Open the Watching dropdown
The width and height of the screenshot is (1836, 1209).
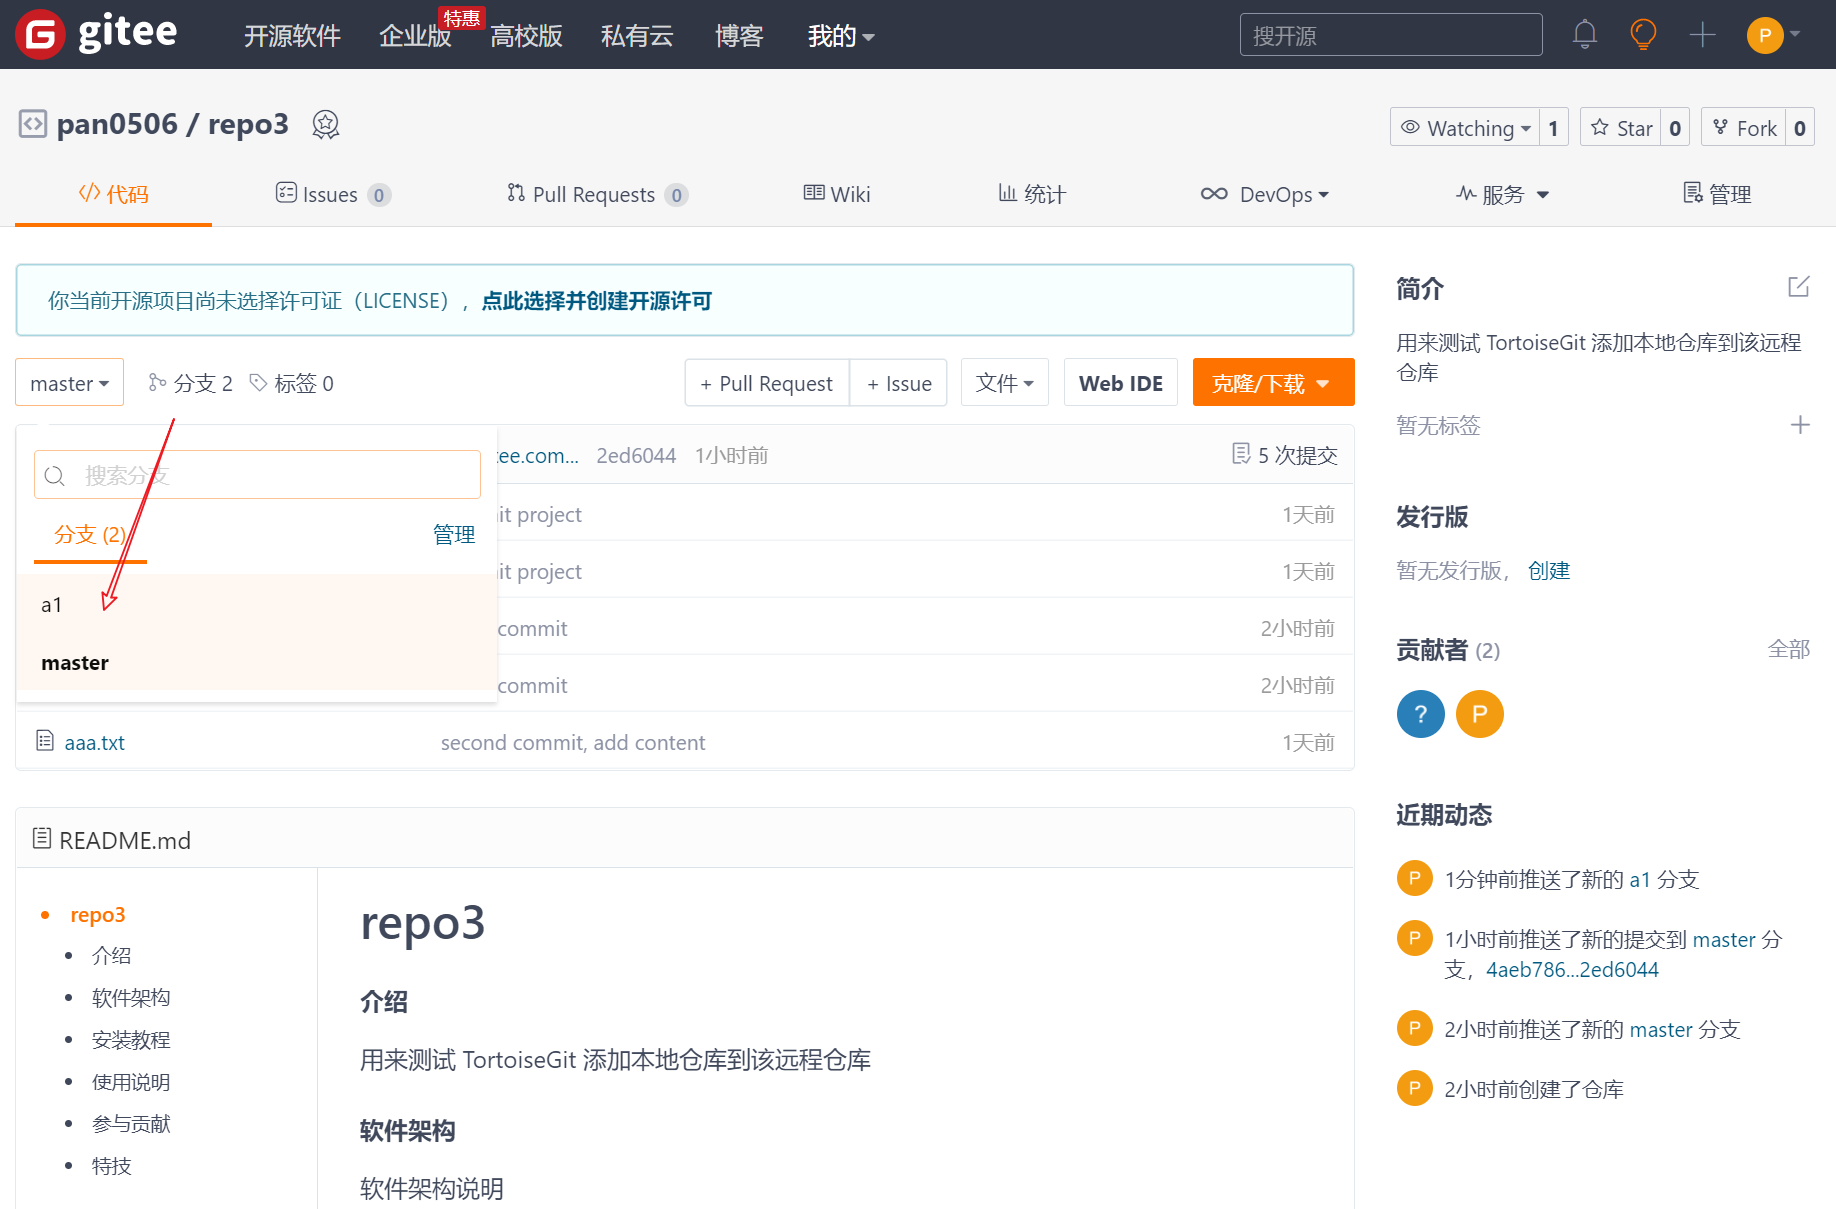(x=1465, y=128)
